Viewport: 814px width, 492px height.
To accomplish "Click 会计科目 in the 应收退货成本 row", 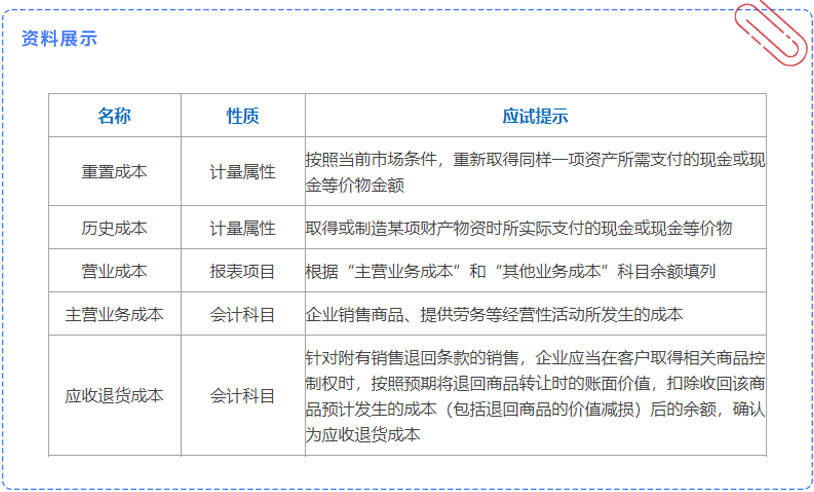I will point(242,396).
